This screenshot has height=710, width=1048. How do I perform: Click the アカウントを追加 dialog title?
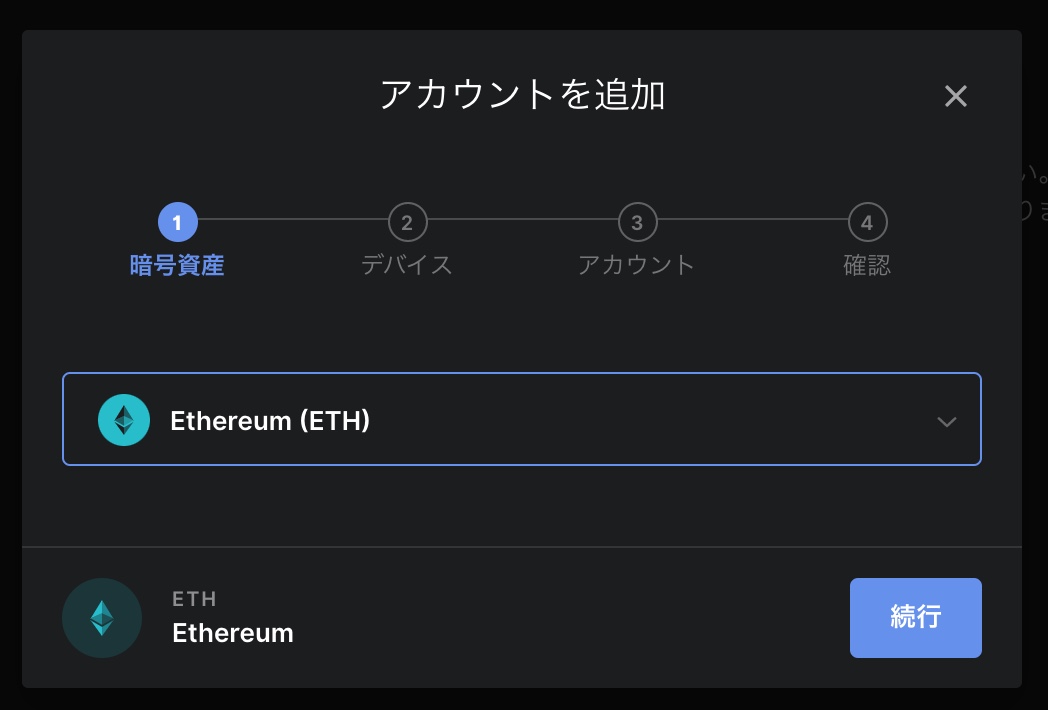pos(522,95)
